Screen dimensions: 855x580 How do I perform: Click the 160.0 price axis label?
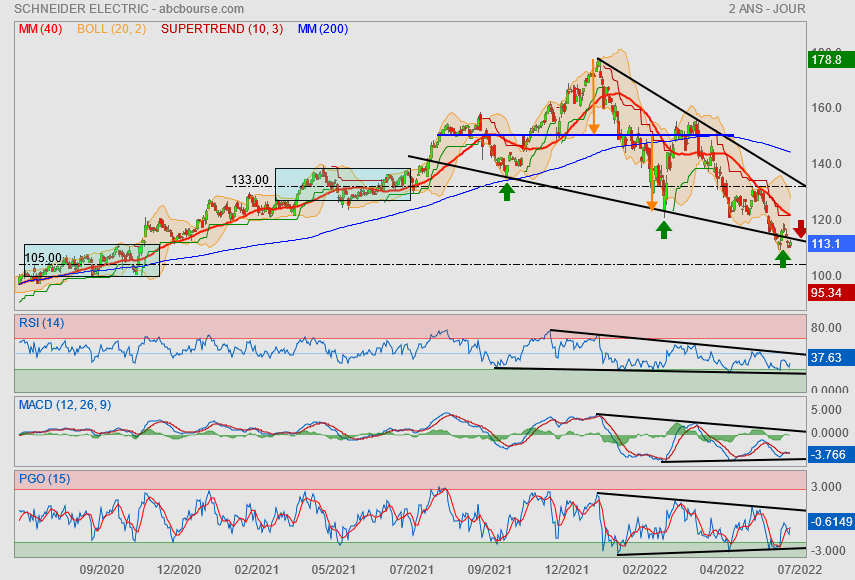tap(827, 107)
